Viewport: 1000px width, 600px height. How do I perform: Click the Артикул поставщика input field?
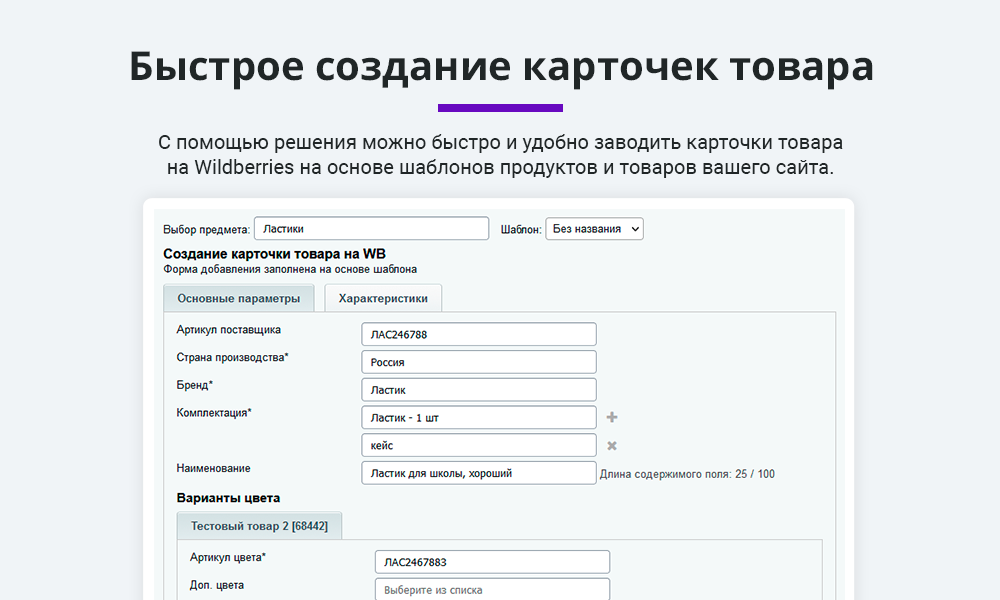coord(478,335)
